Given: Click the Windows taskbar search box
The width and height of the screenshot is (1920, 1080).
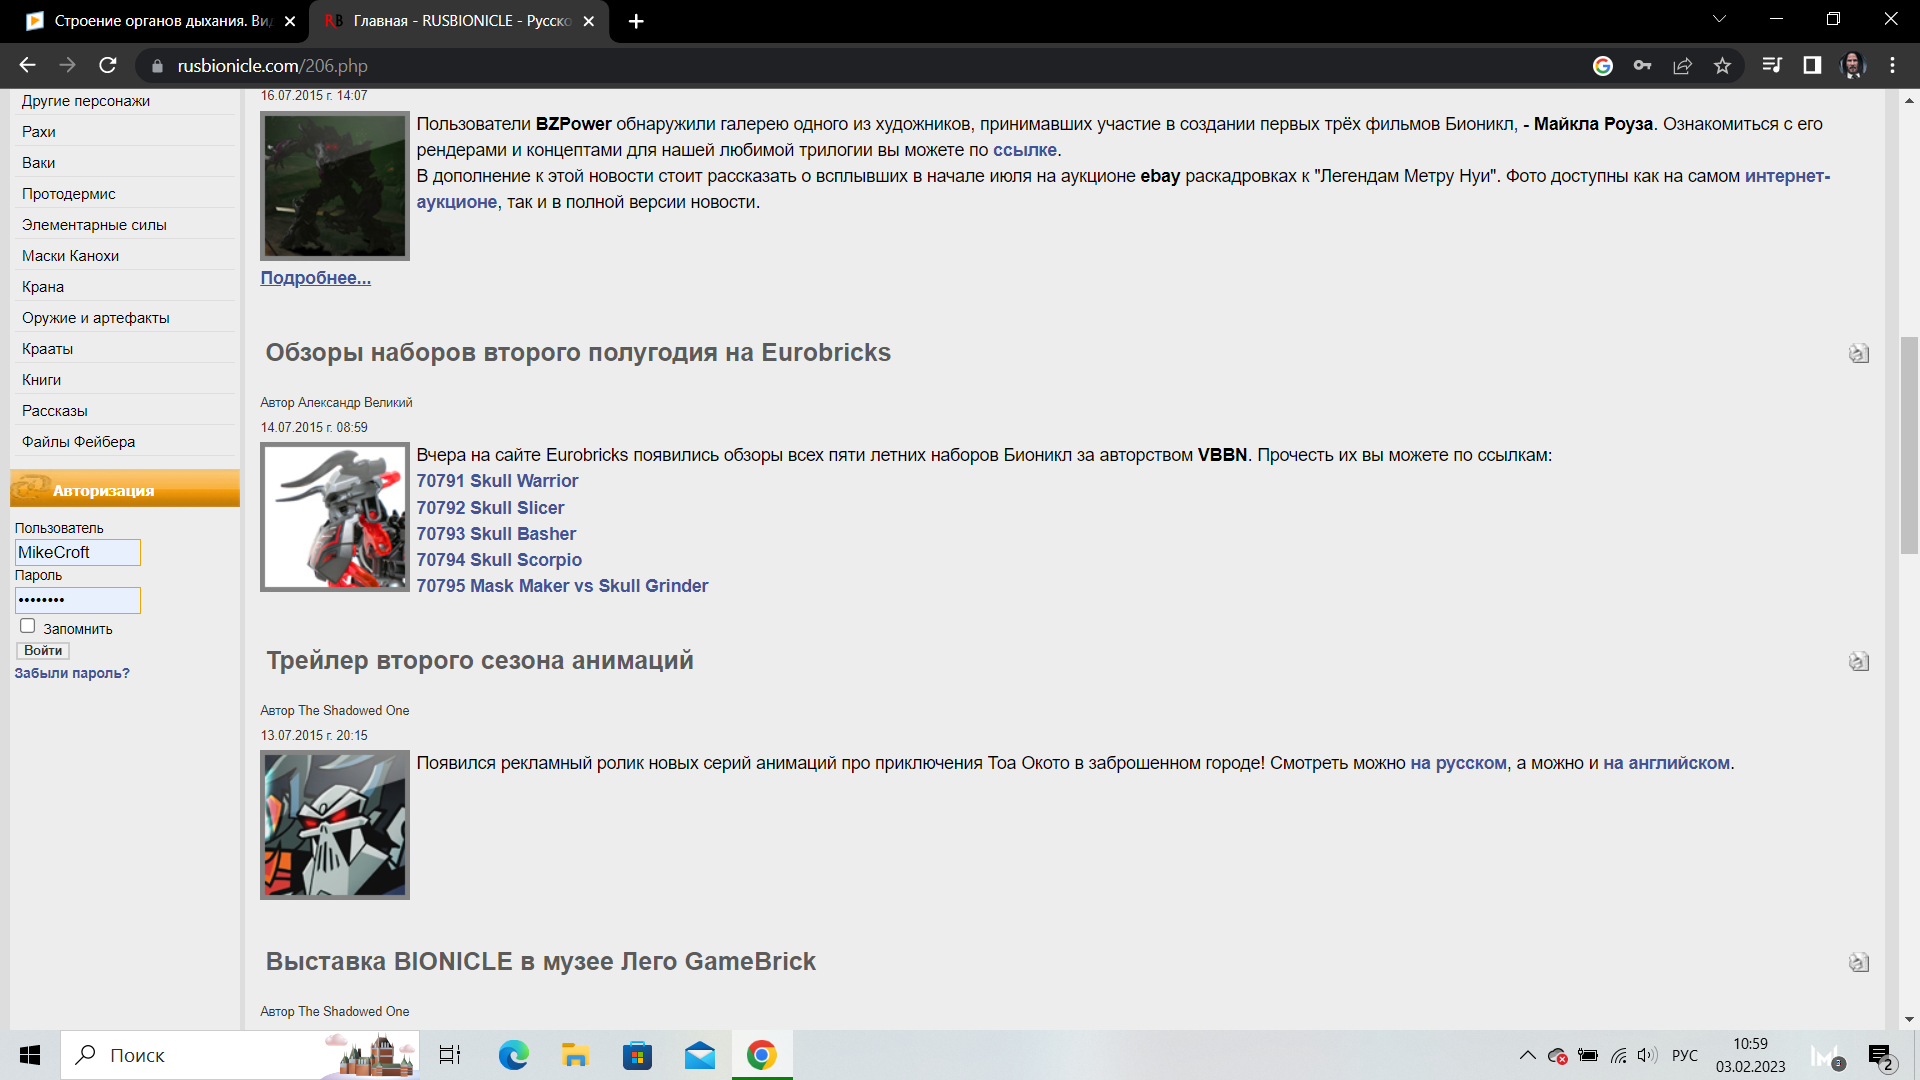Looking at the screenshot, I should pos(240,1055).
